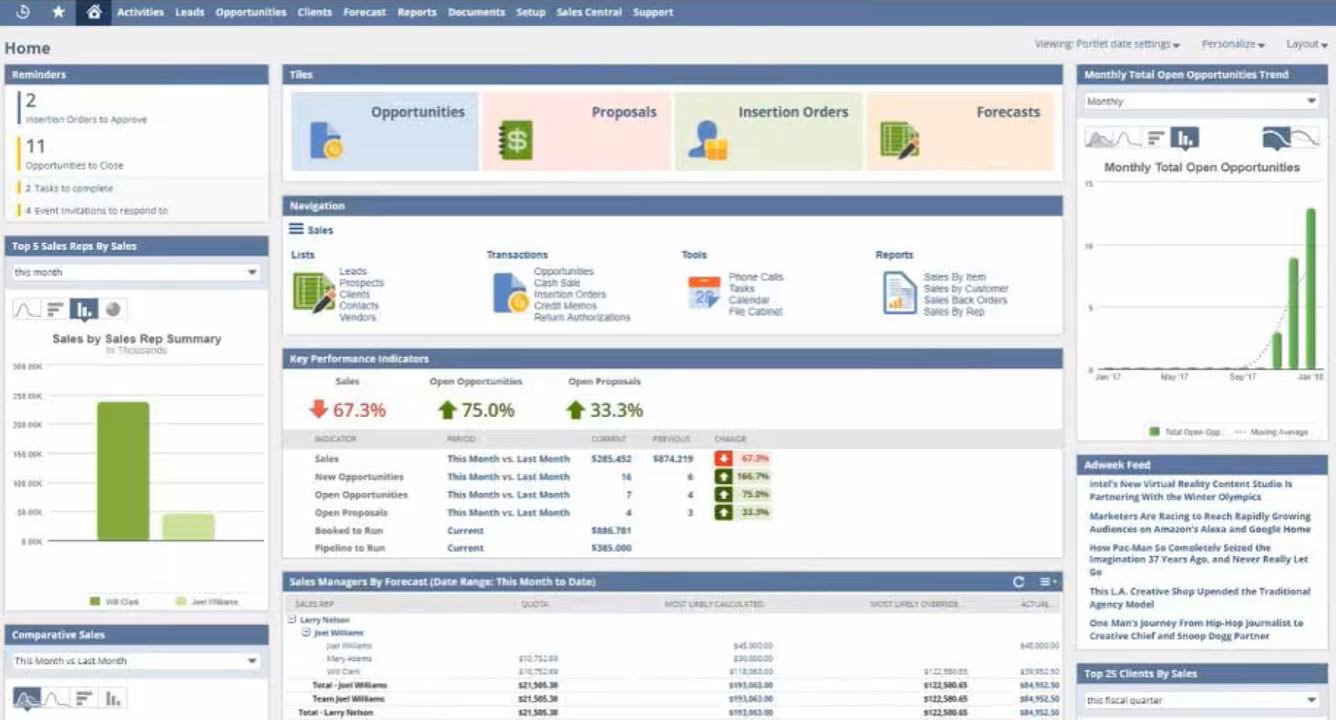Toggle bar chart view in Monthly Opportunities Trend

pyautogui.click(x=1184, y=139)
